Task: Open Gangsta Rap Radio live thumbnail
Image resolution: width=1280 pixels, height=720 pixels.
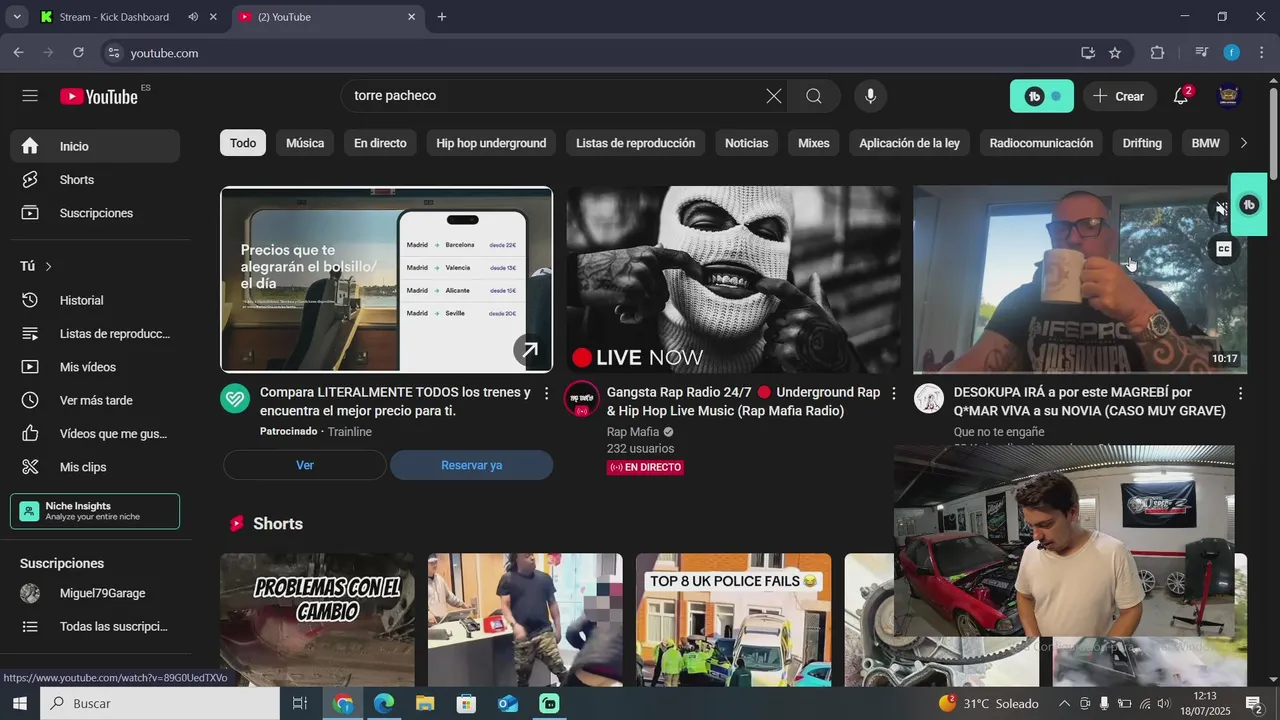Action: point(733,280)
